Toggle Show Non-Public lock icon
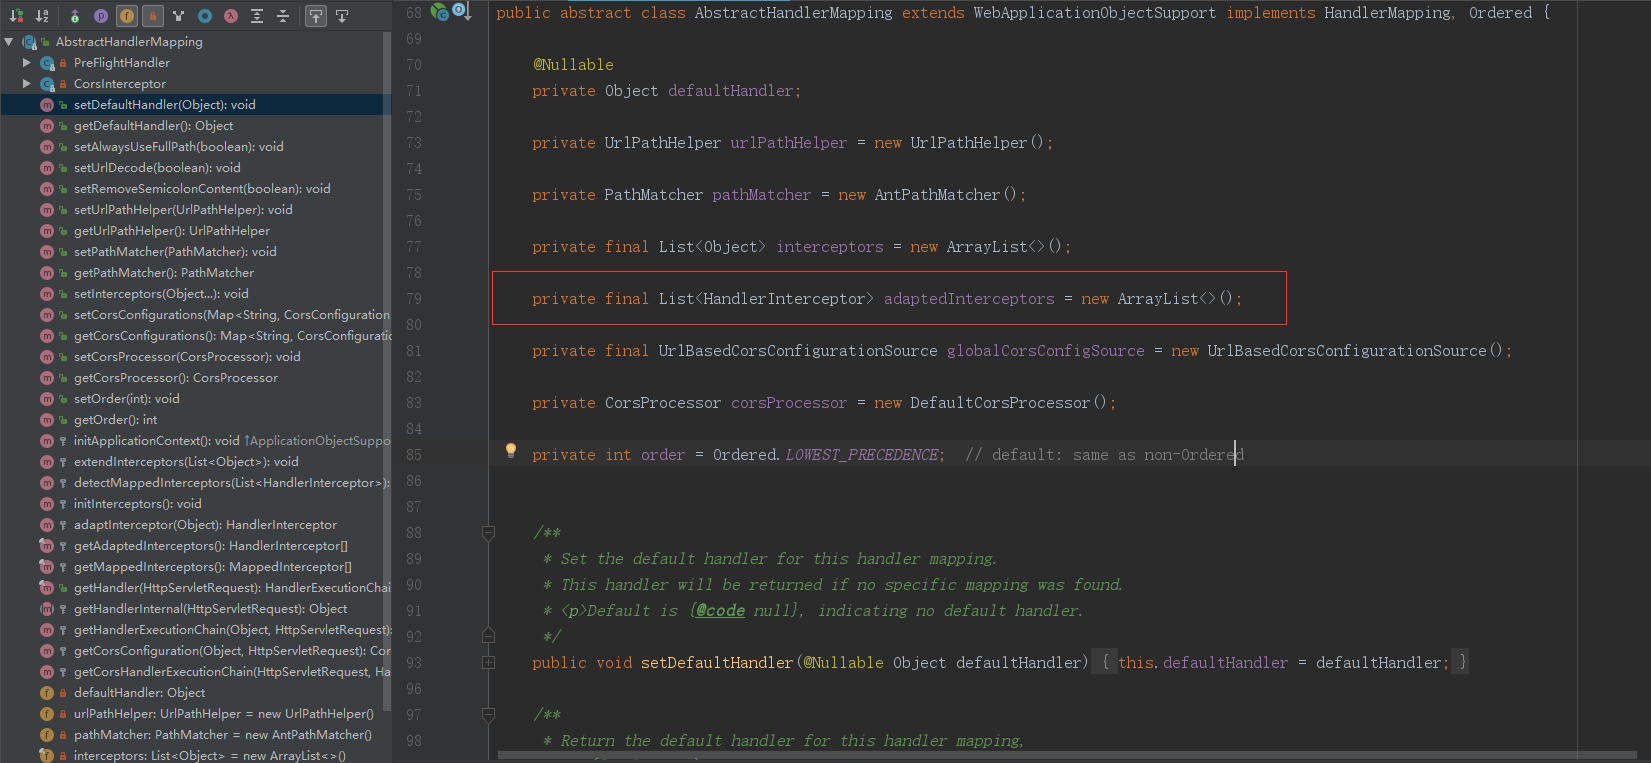 (153, 16)
